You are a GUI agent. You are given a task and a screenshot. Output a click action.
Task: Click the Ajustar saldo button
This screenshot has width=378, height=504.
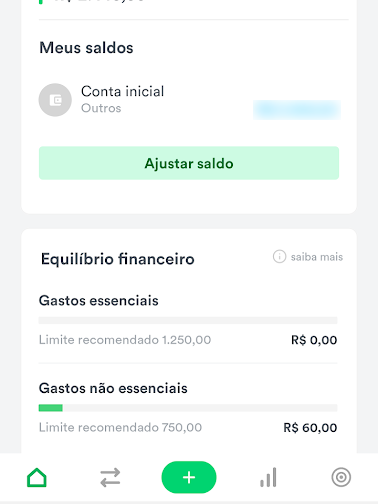click(x=189, y=163)
